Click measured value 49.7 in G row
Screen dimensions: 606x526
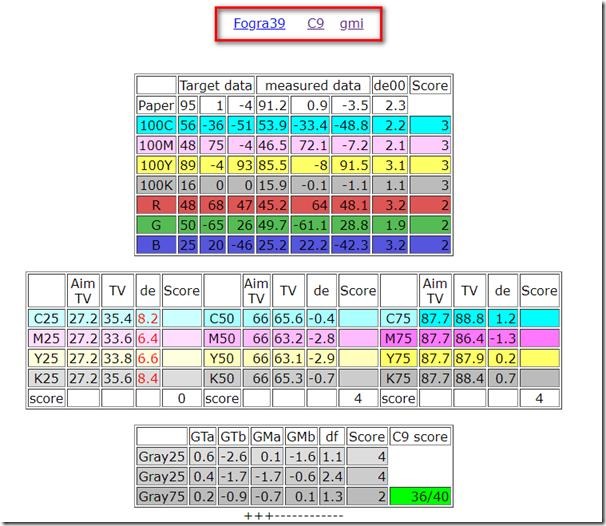(x=272, y=225)
